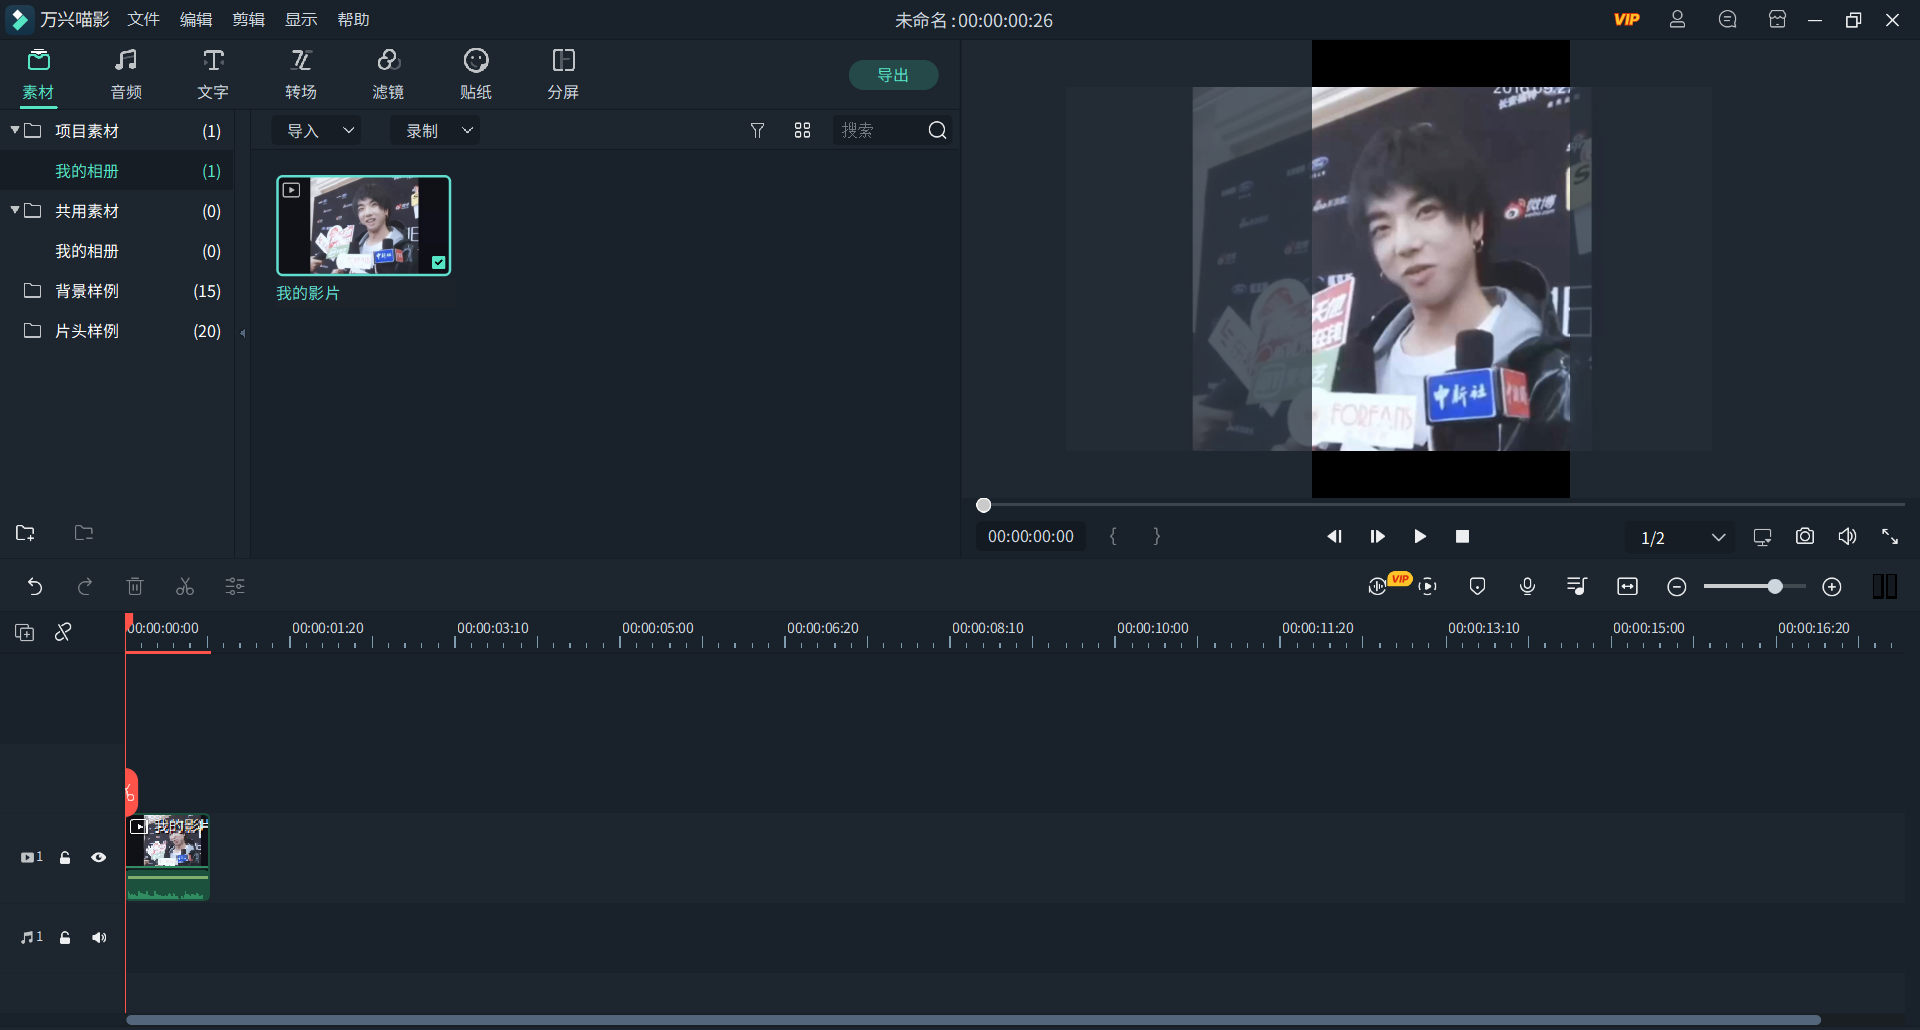Click the scissors split icon
The width and height of the screenshot is (1920, 1030).
(185, 587)
